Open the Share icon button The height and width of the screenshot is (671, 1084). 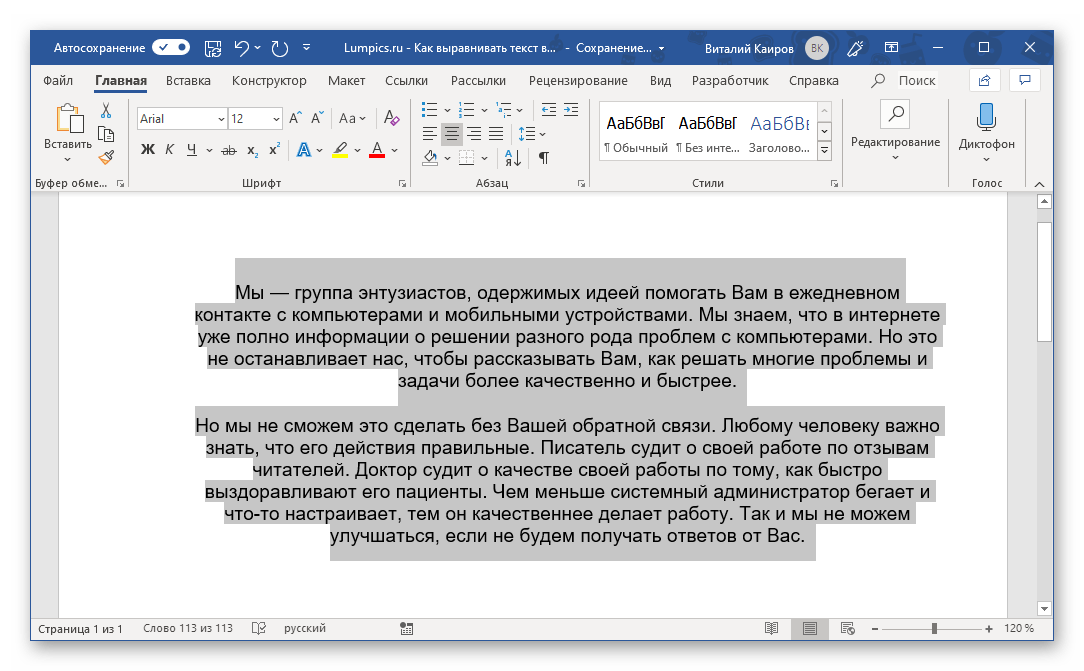point(985,80)
